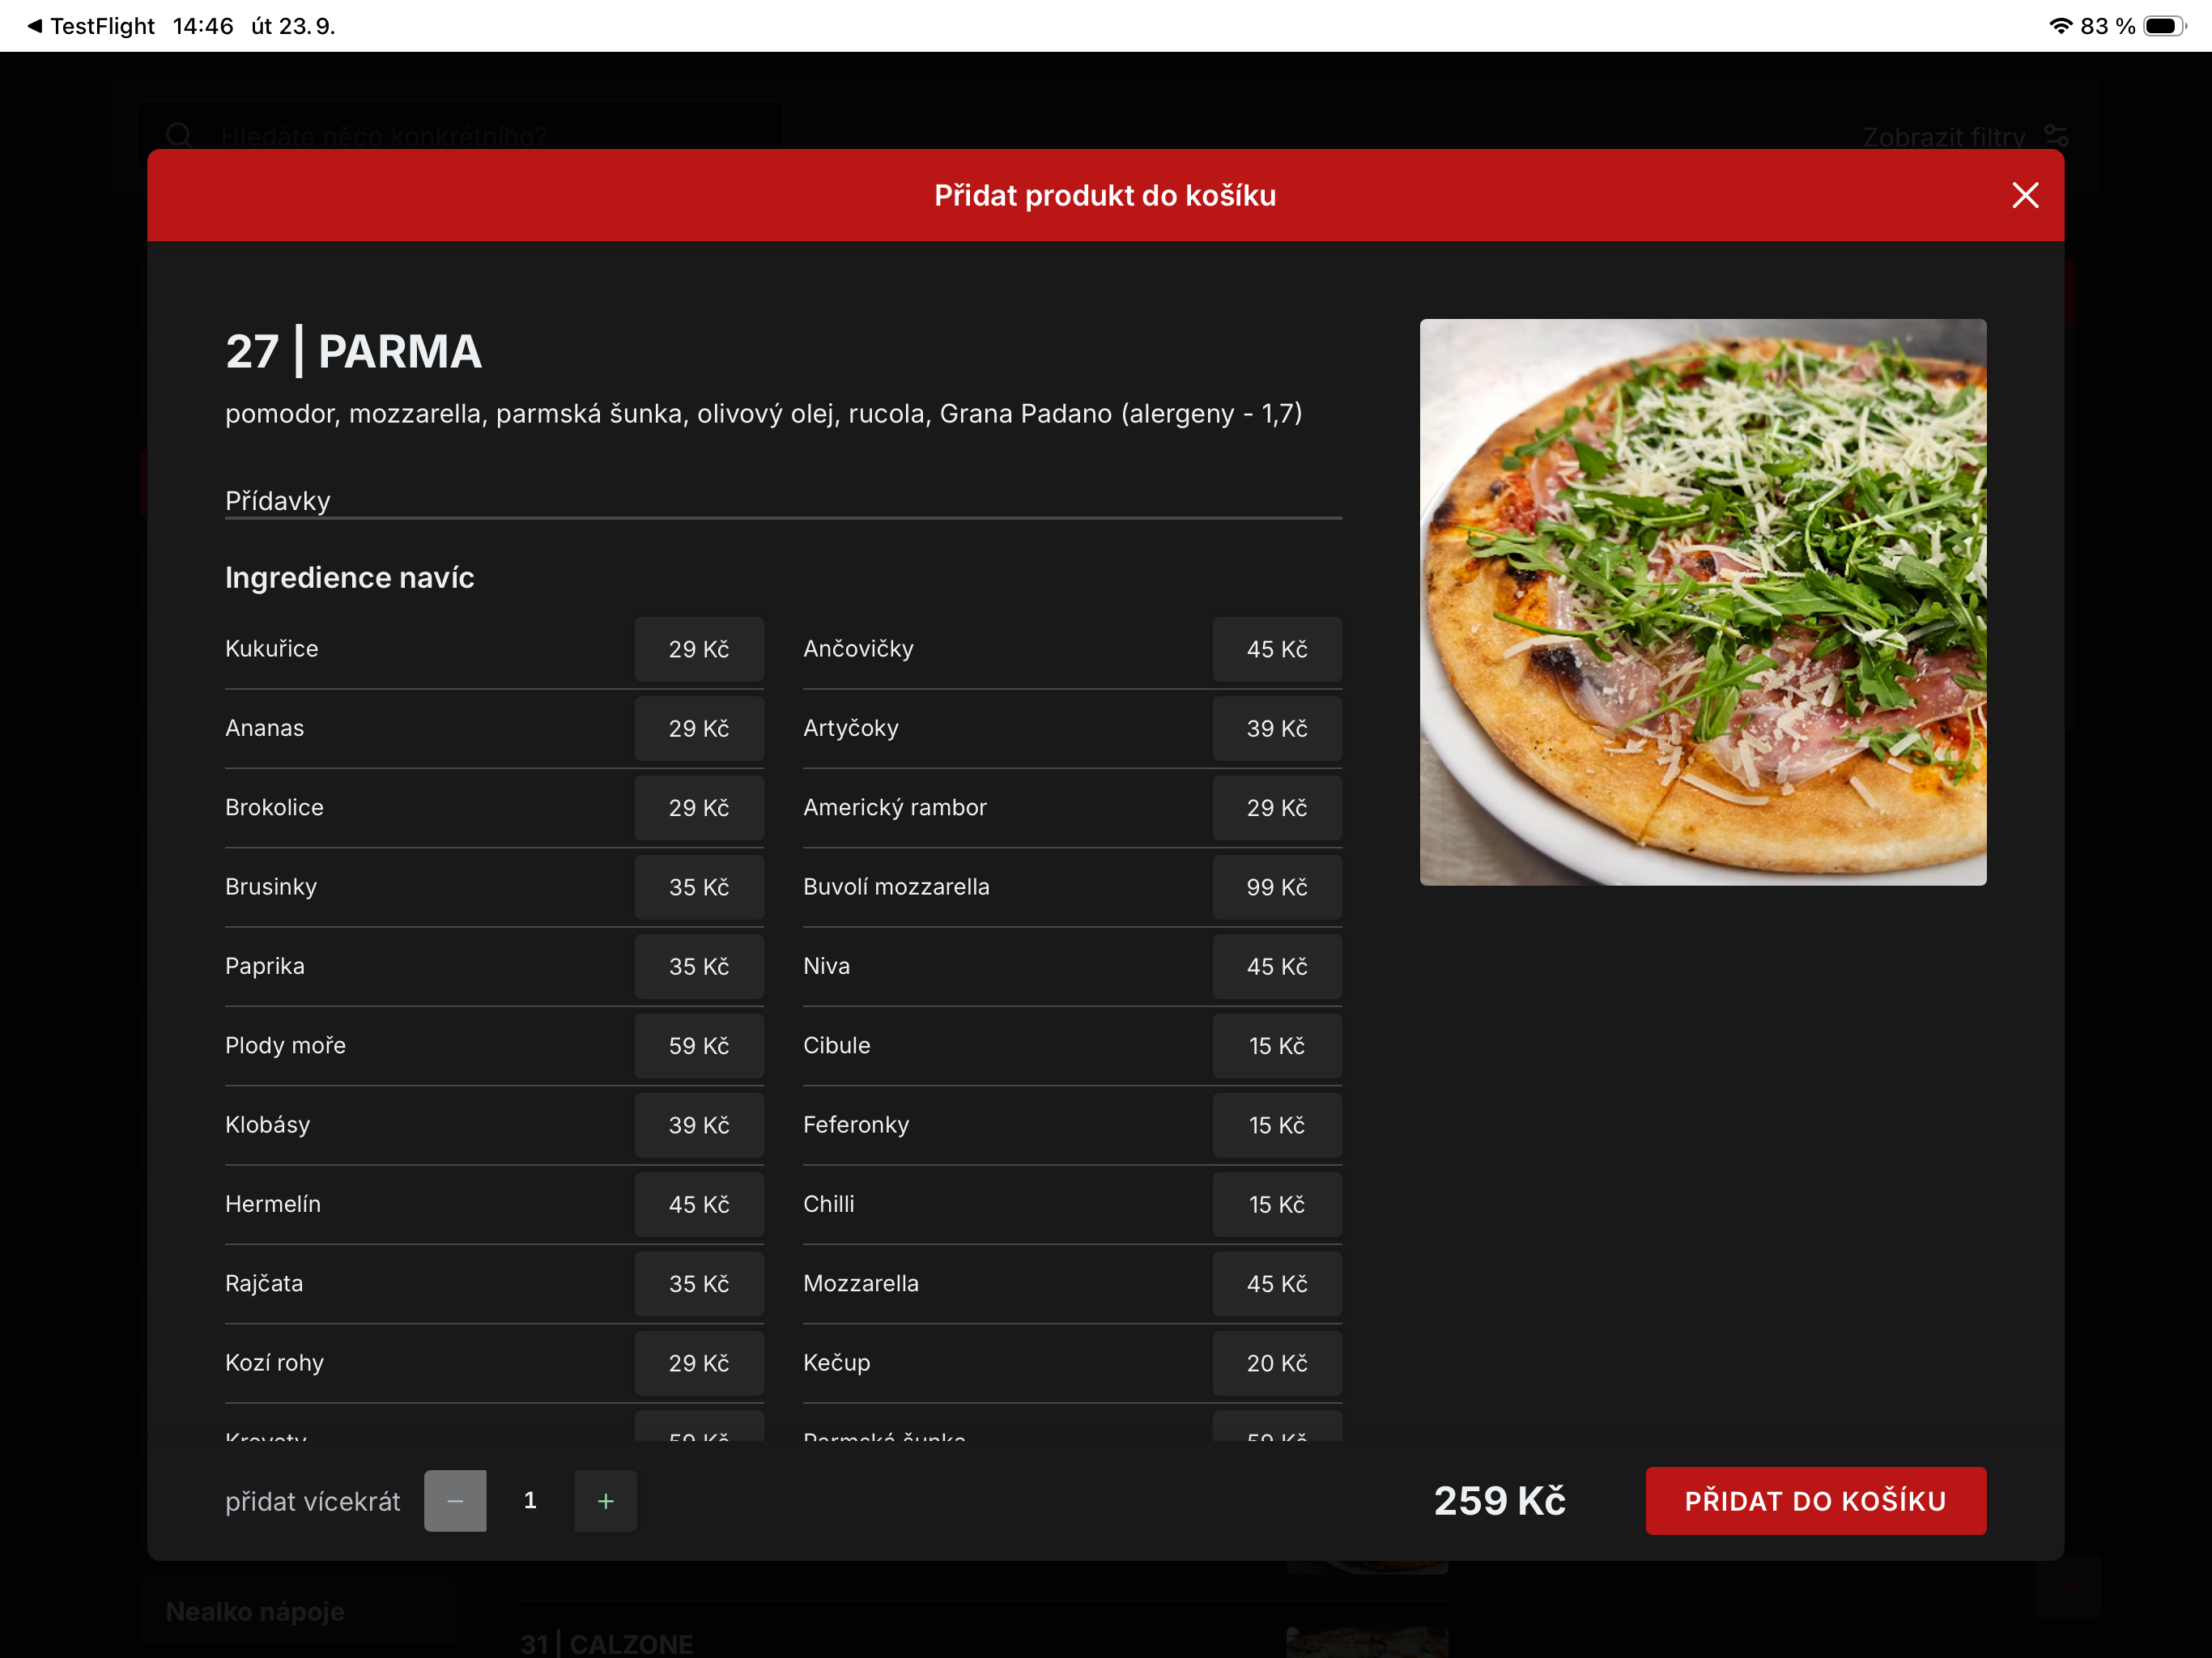
Task: Click the Cibule ingredient label
Action: pyautogui.click(x=836, y=1045)
